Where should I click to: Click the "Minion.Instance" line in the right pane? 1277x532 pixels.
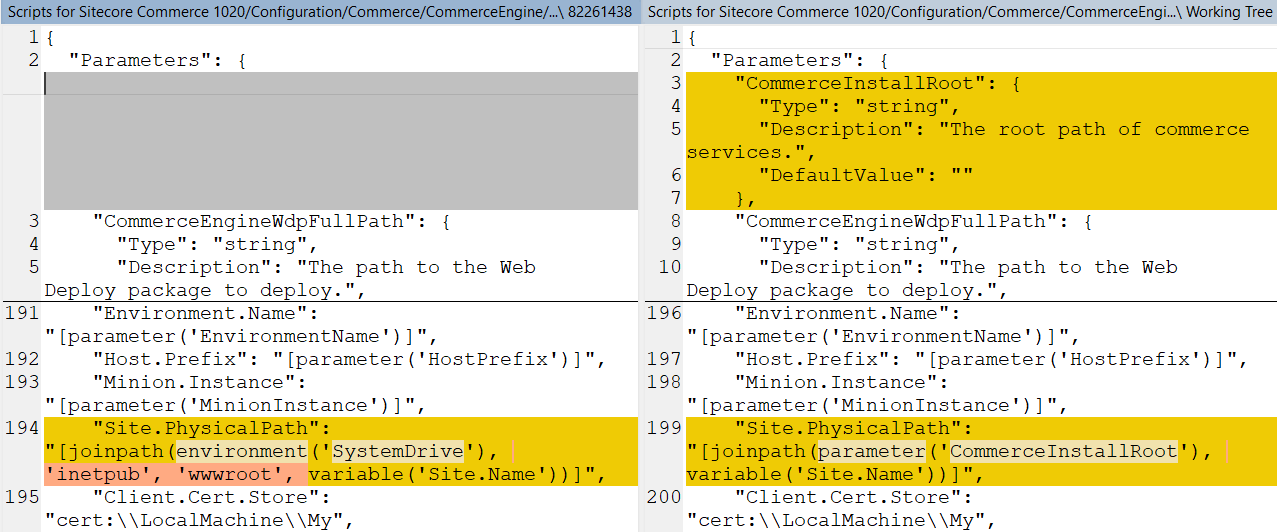[x=832, y=382]
